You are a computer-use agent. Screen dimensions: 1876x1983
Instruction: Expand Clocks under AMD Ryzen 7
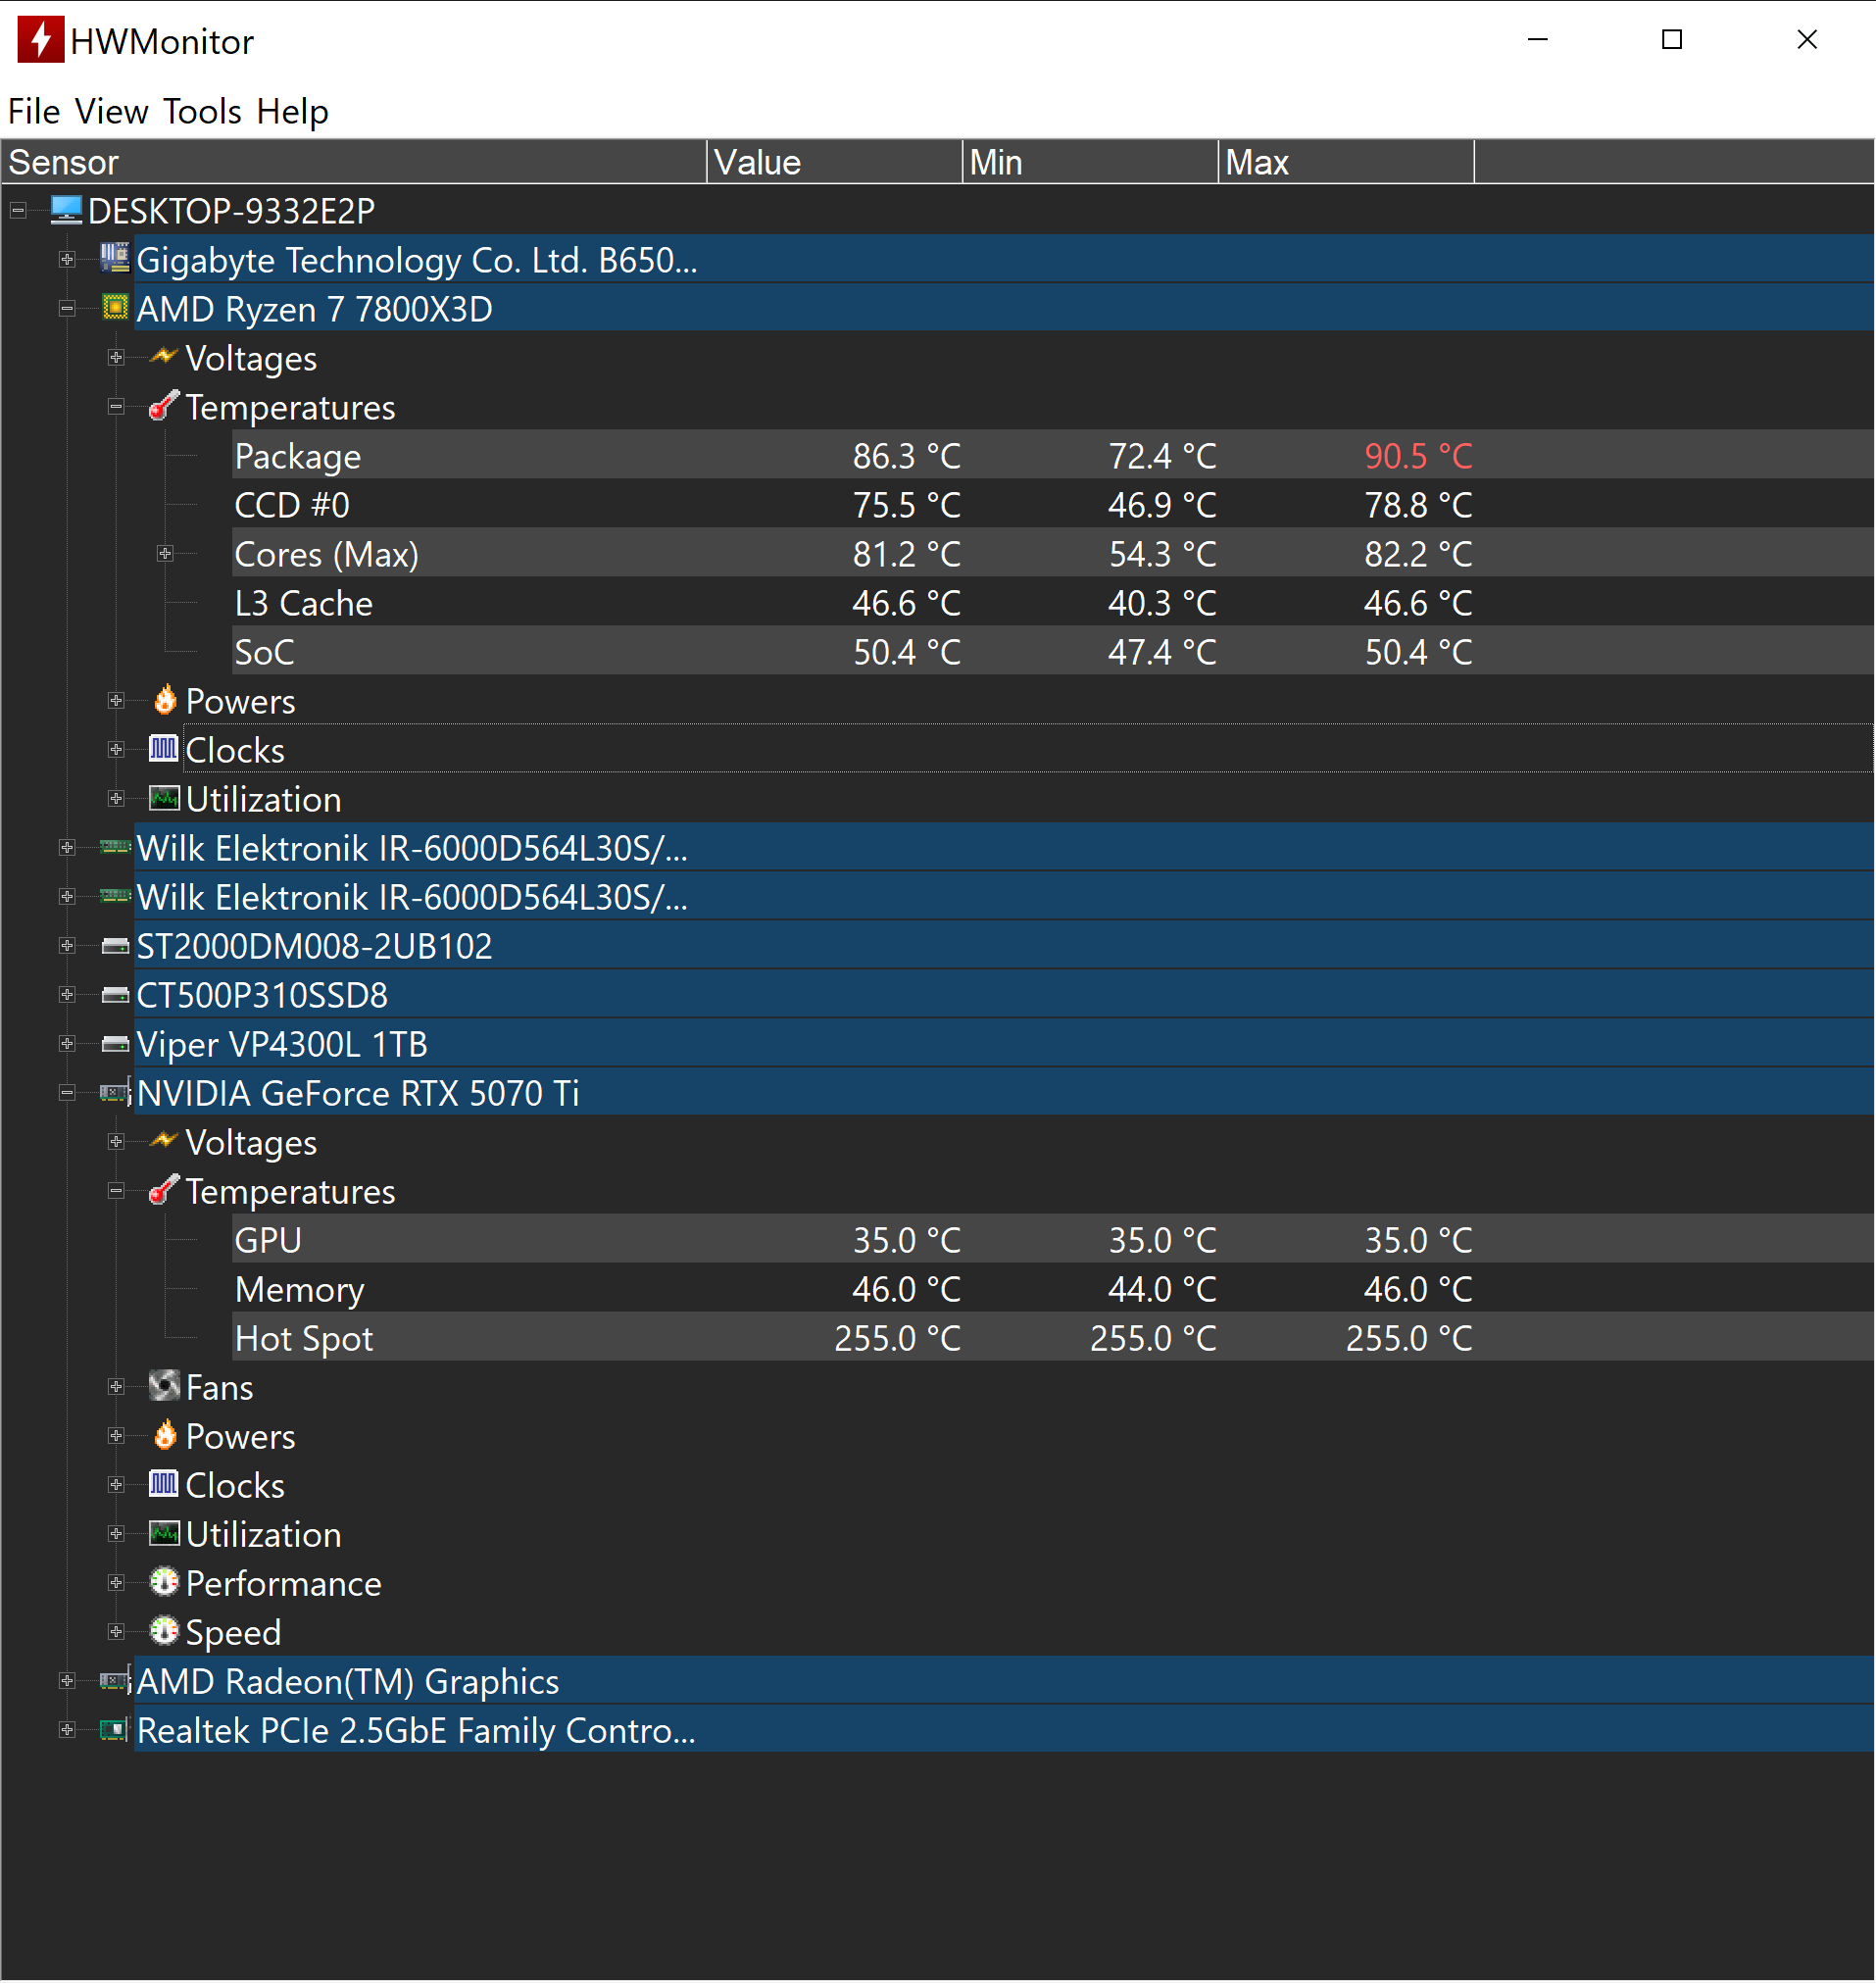tap(116, 750)
